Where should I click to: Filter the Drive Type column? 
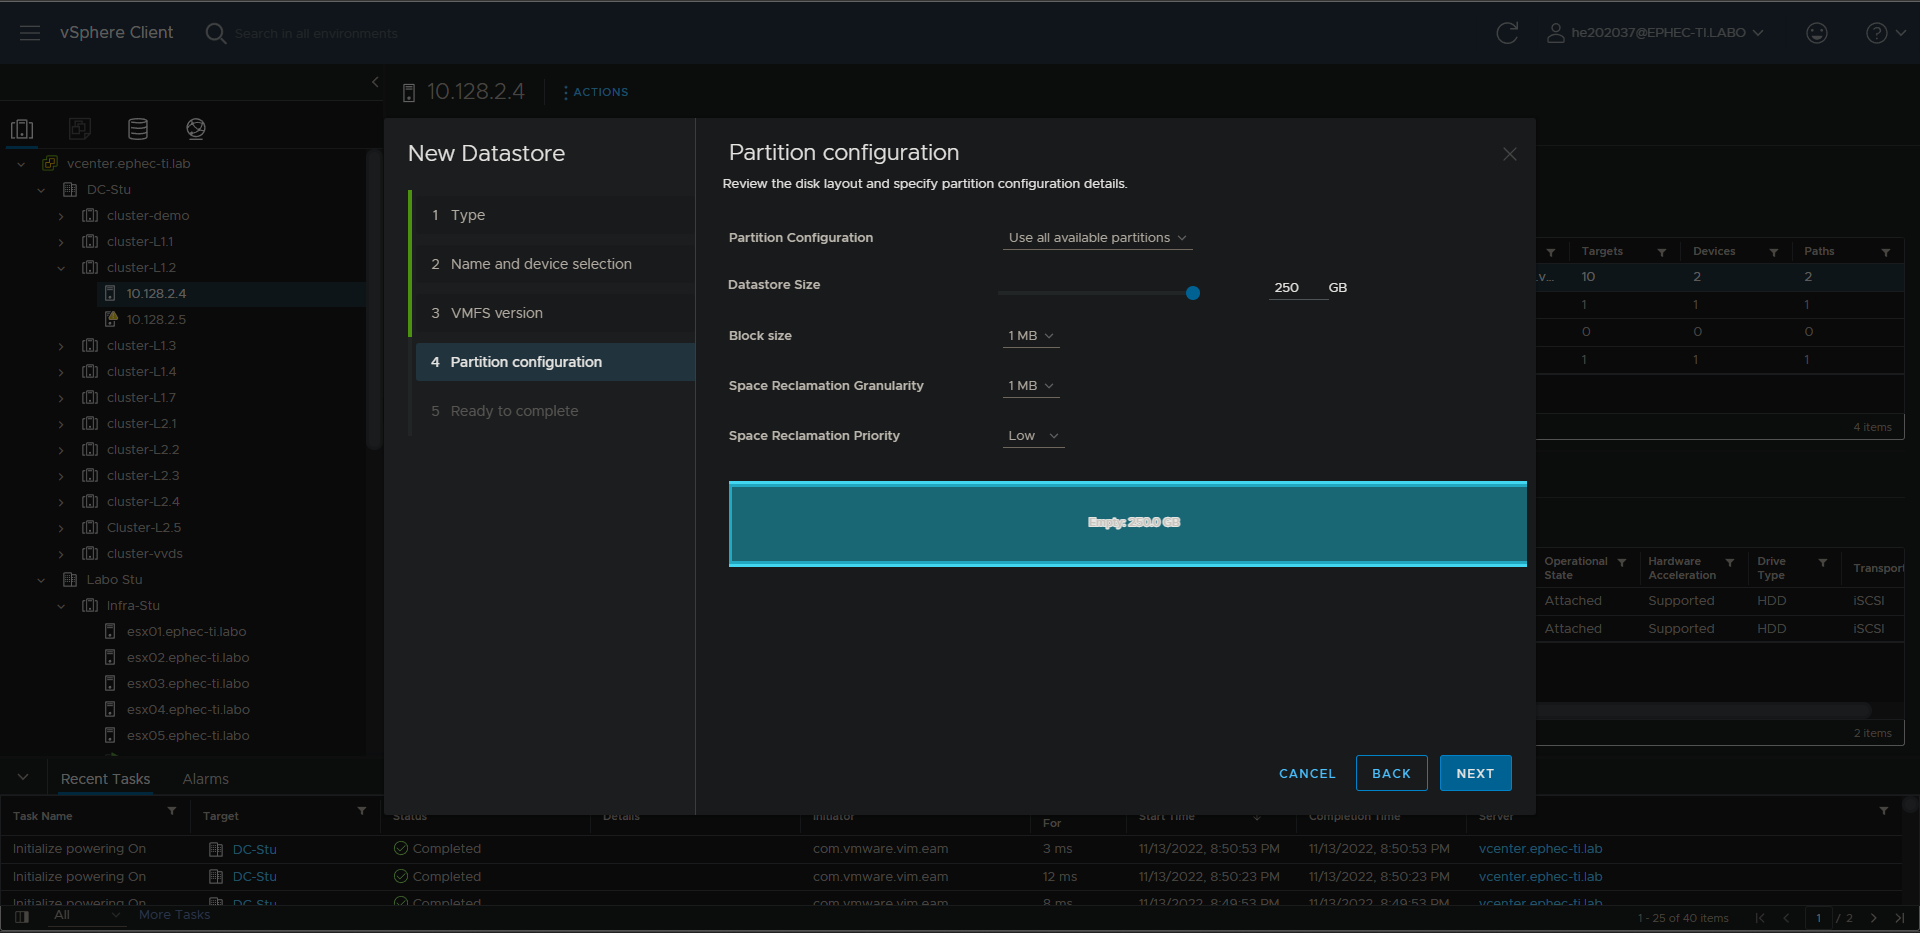pyautogui.click(x=1823, y=563)
